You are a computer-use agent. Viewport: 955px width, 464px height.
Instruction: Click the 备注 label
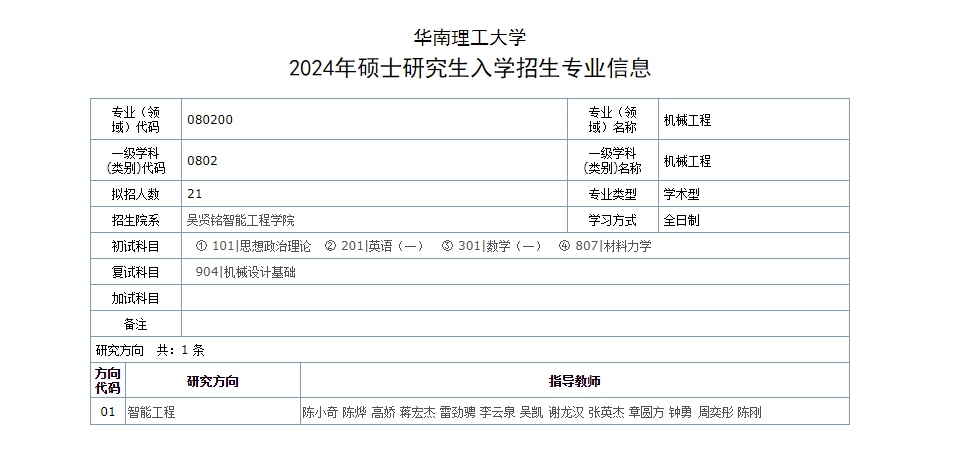[135, 324]
